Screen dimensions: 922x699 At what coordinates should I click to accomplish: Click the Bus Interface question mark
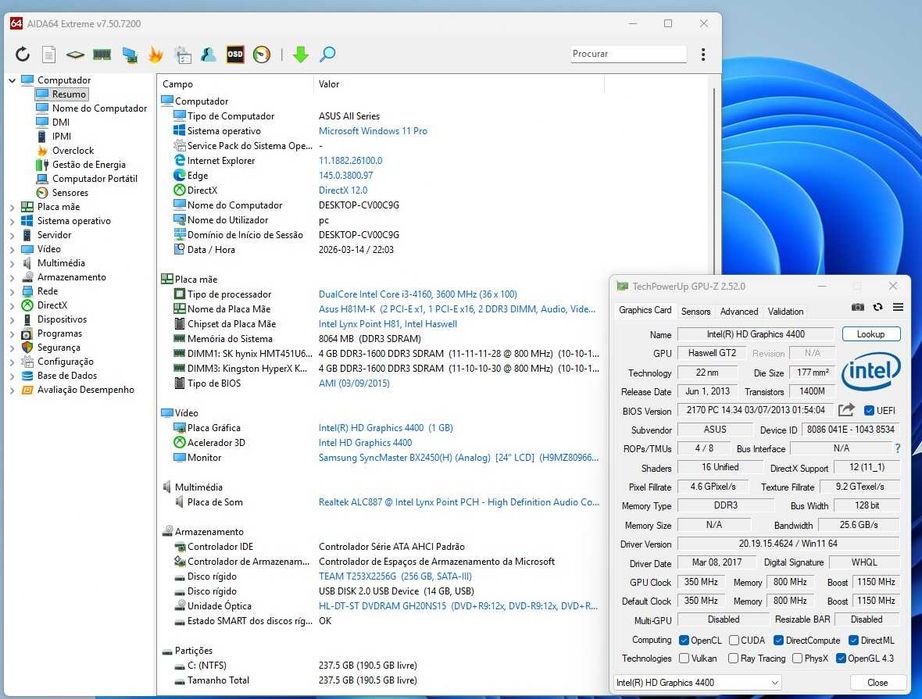click(x=897, y=448)
